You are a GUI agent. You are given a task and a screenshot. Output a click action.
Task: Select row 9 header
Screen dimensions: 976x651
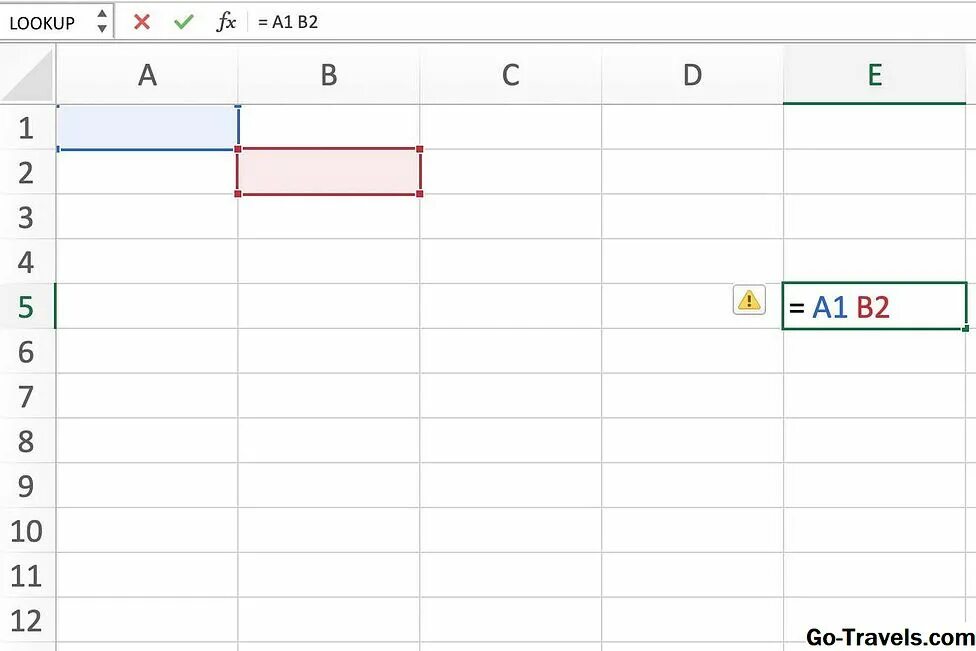click(x=27, y=486)
